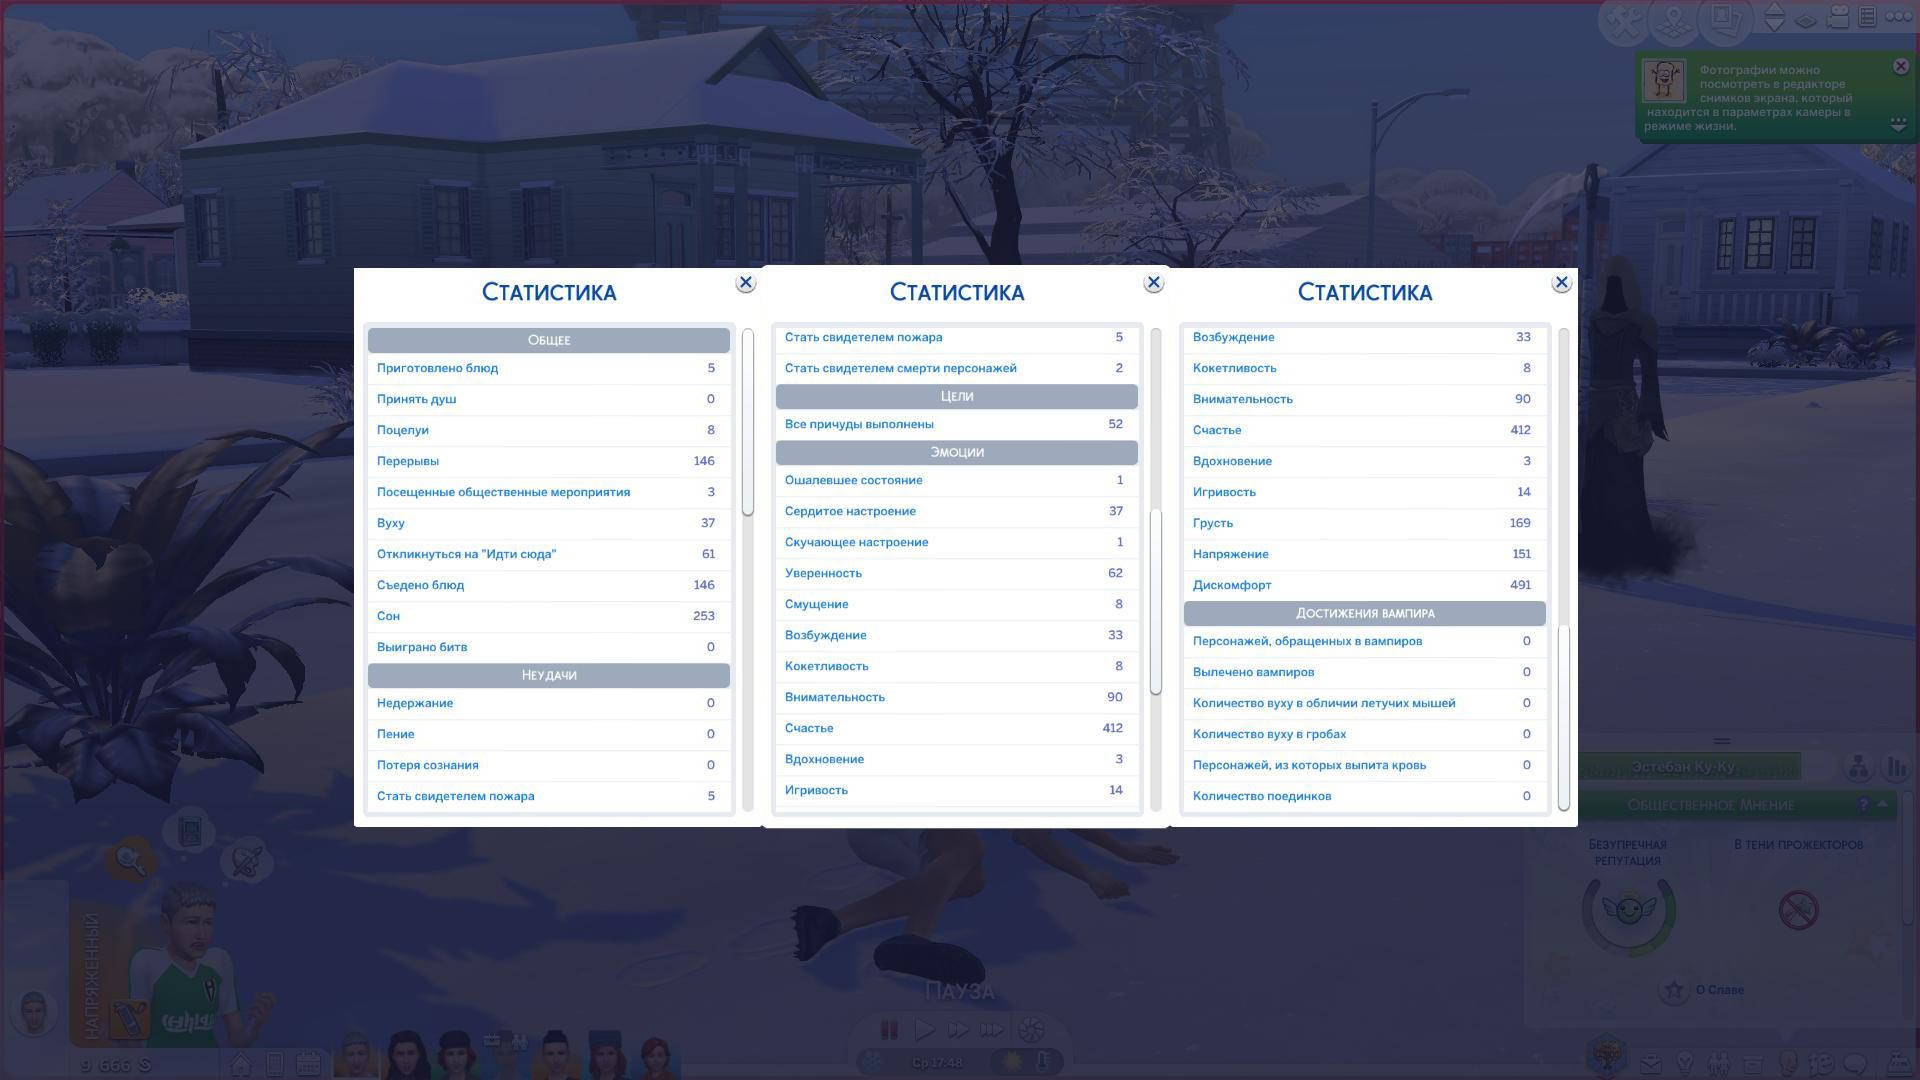This screenshot has width=1920, height=1080.
Task: Open the relationships people tab
Action: pyautogui.click(x=1718, y=1064)
